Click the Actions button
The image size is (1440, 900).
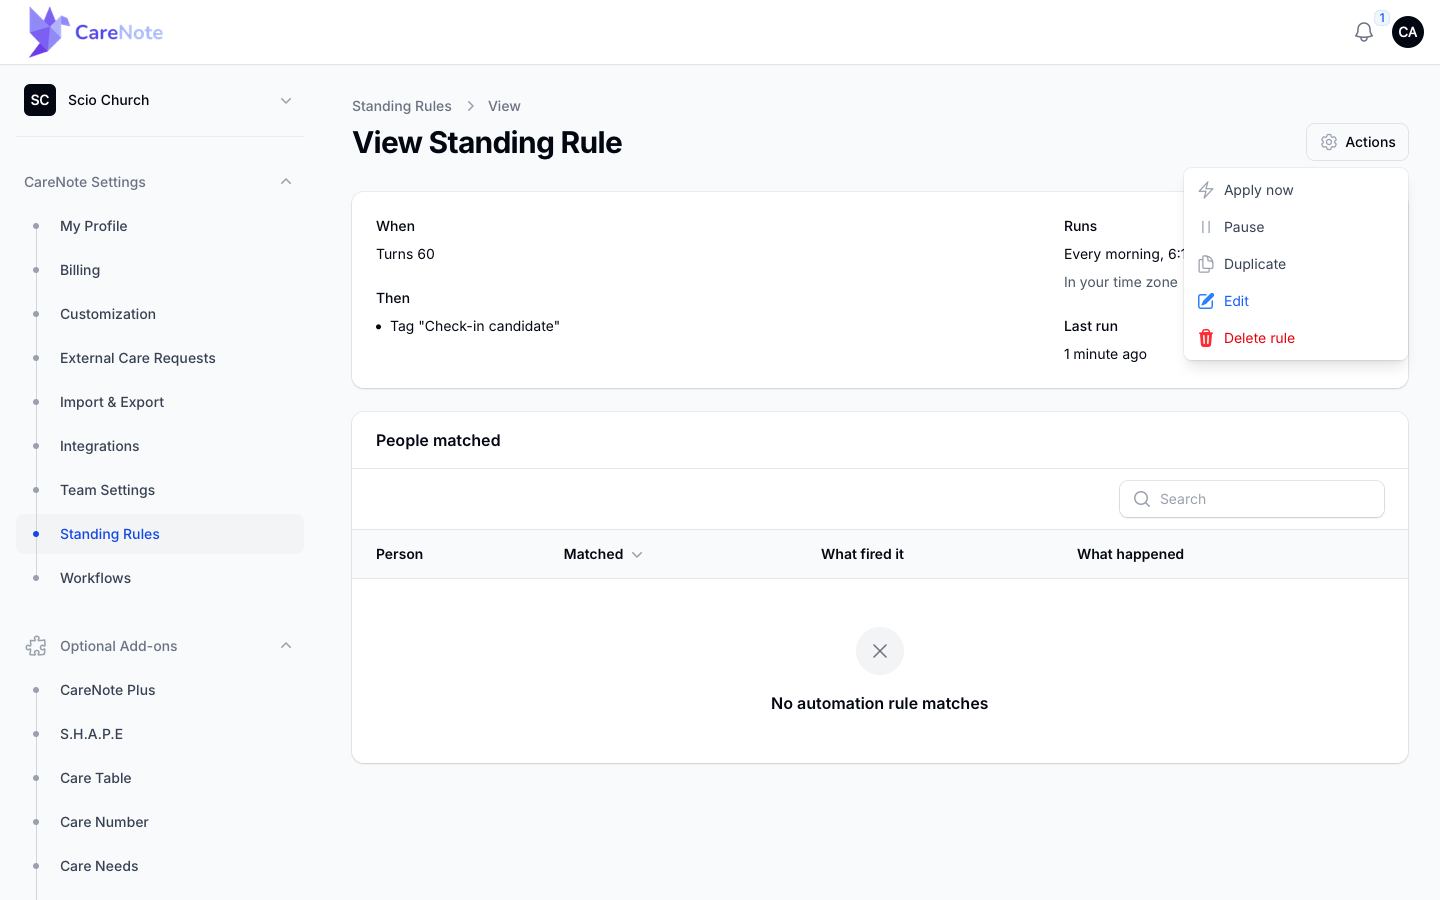[1357, 142]
